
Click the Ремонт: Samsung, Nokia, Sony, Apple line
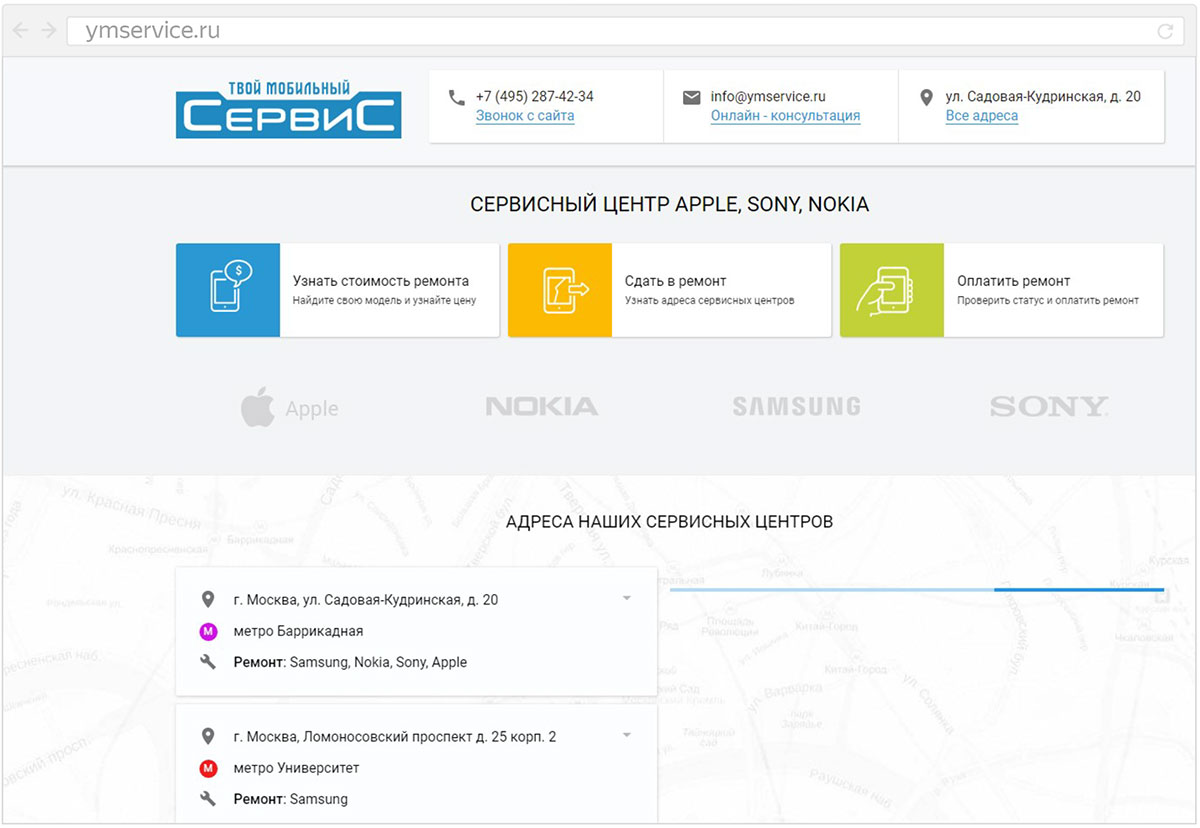coord(350,662)
